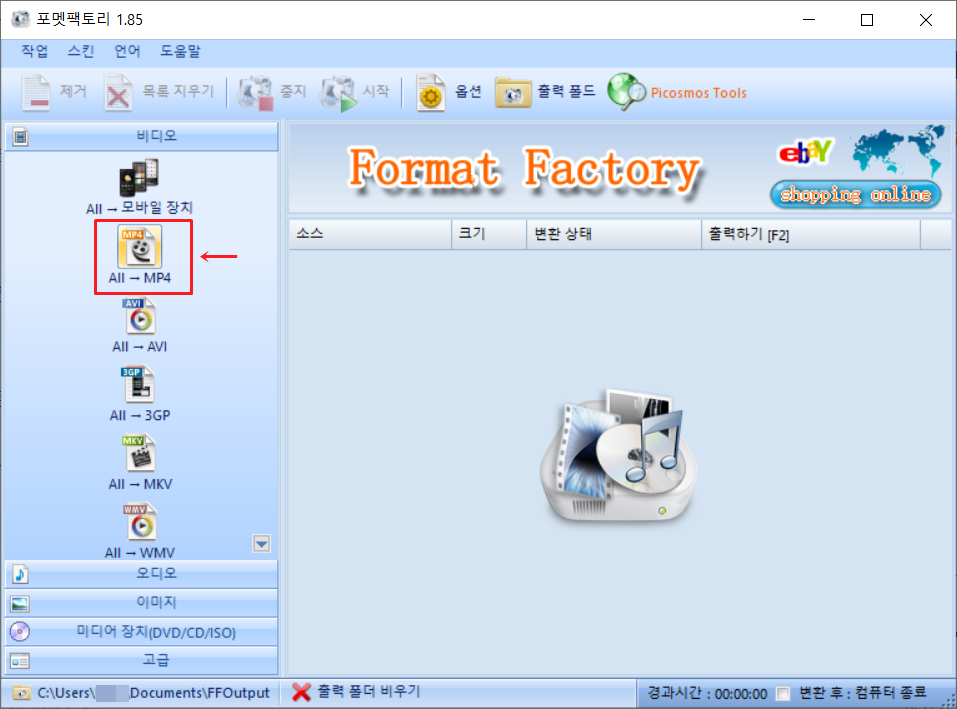Expand the 이미지 category section
The image size is (957, 709).
tap(141, 603)
